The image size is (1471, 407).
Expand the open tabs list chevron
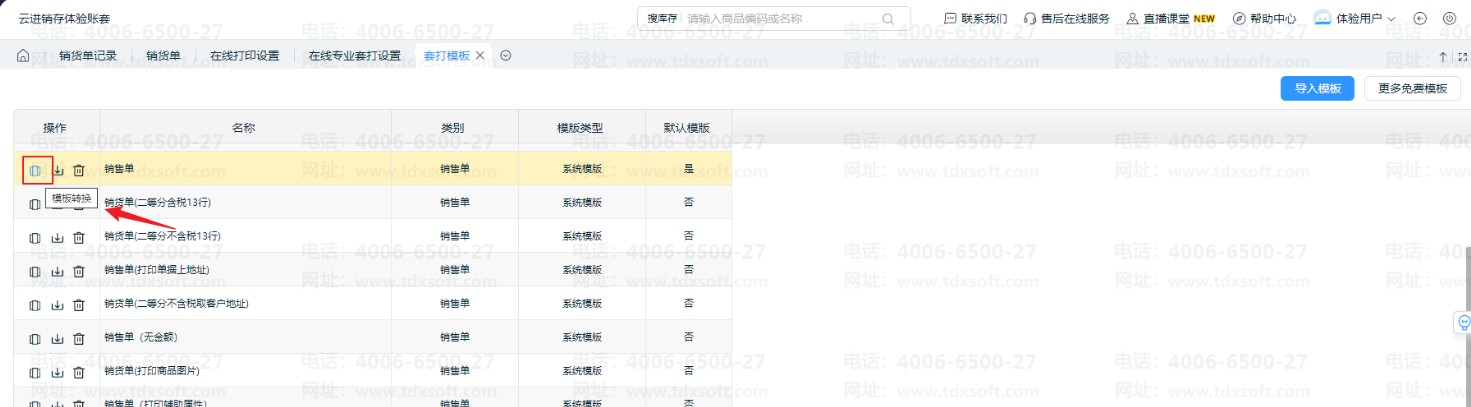(506, 56)
